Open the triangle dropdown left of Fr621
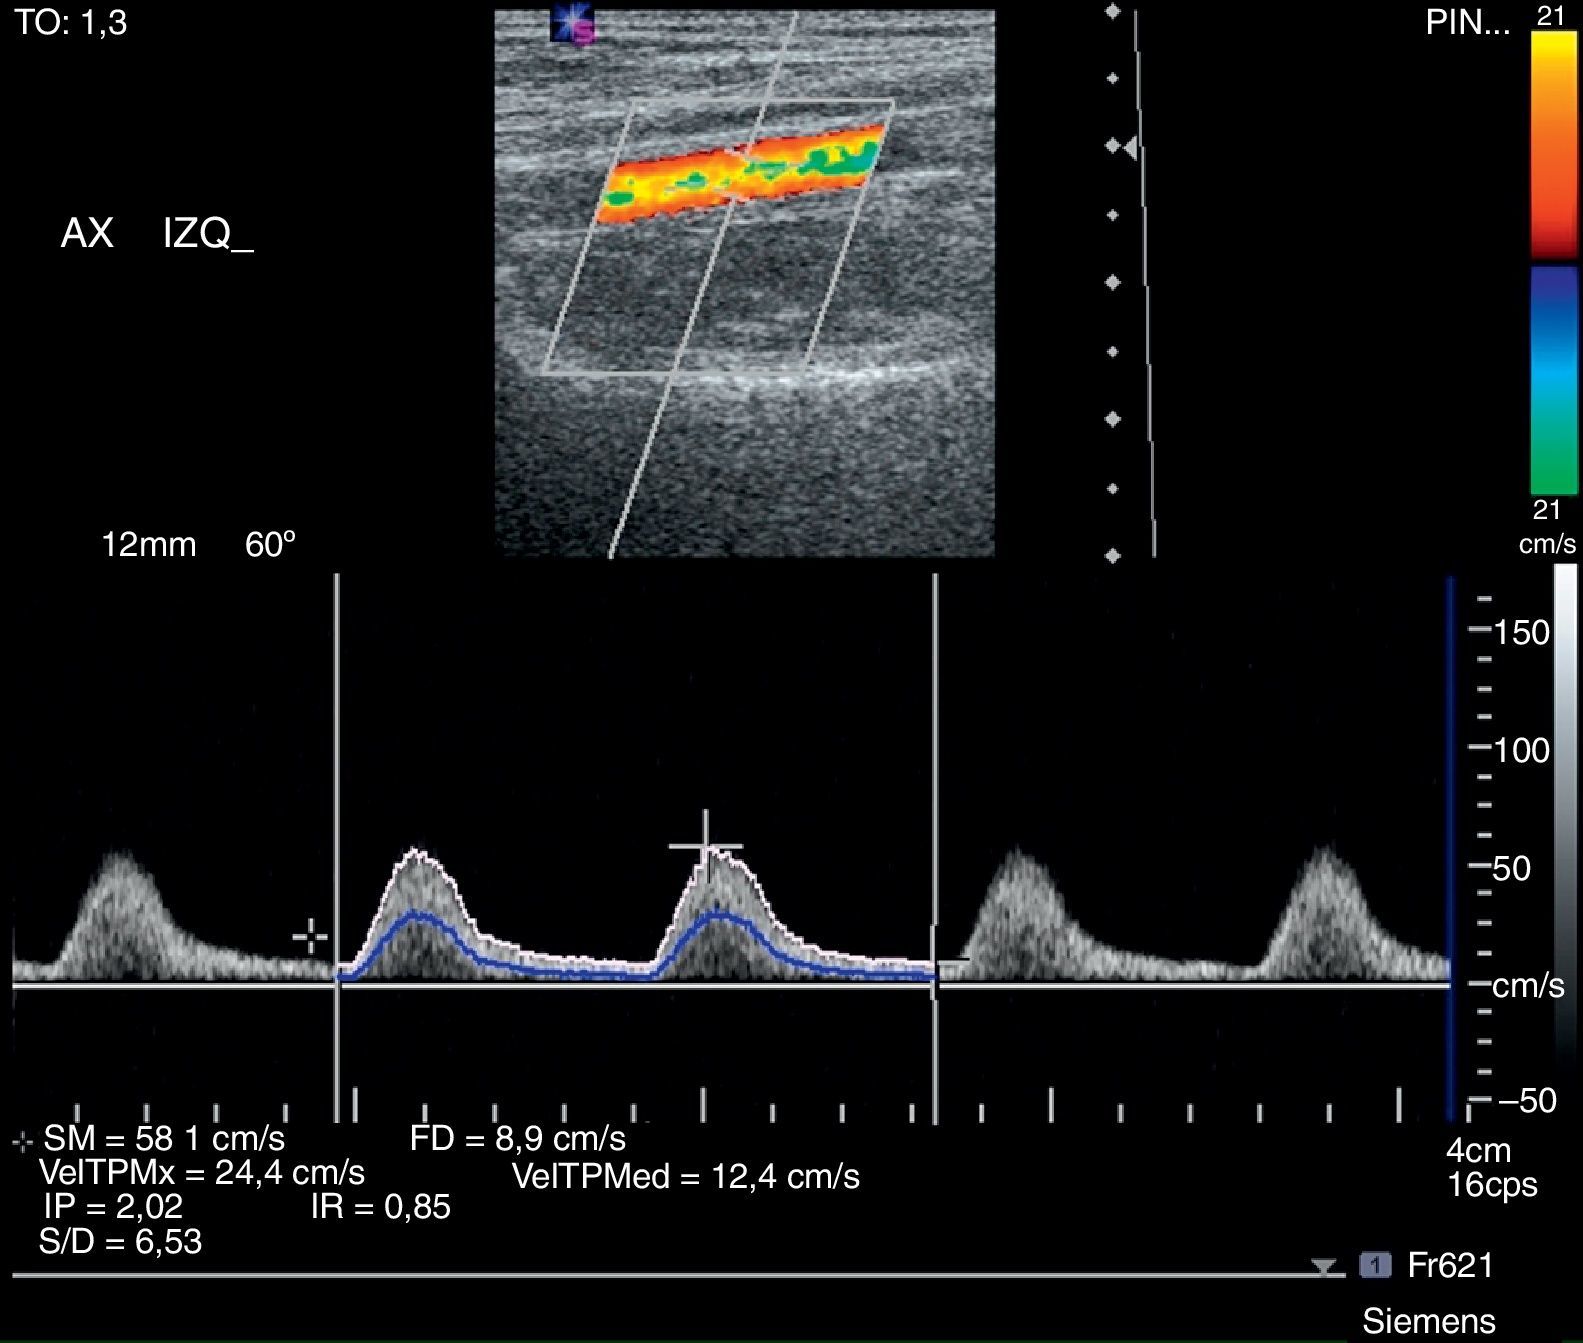 click(x=1324, y=1267)
